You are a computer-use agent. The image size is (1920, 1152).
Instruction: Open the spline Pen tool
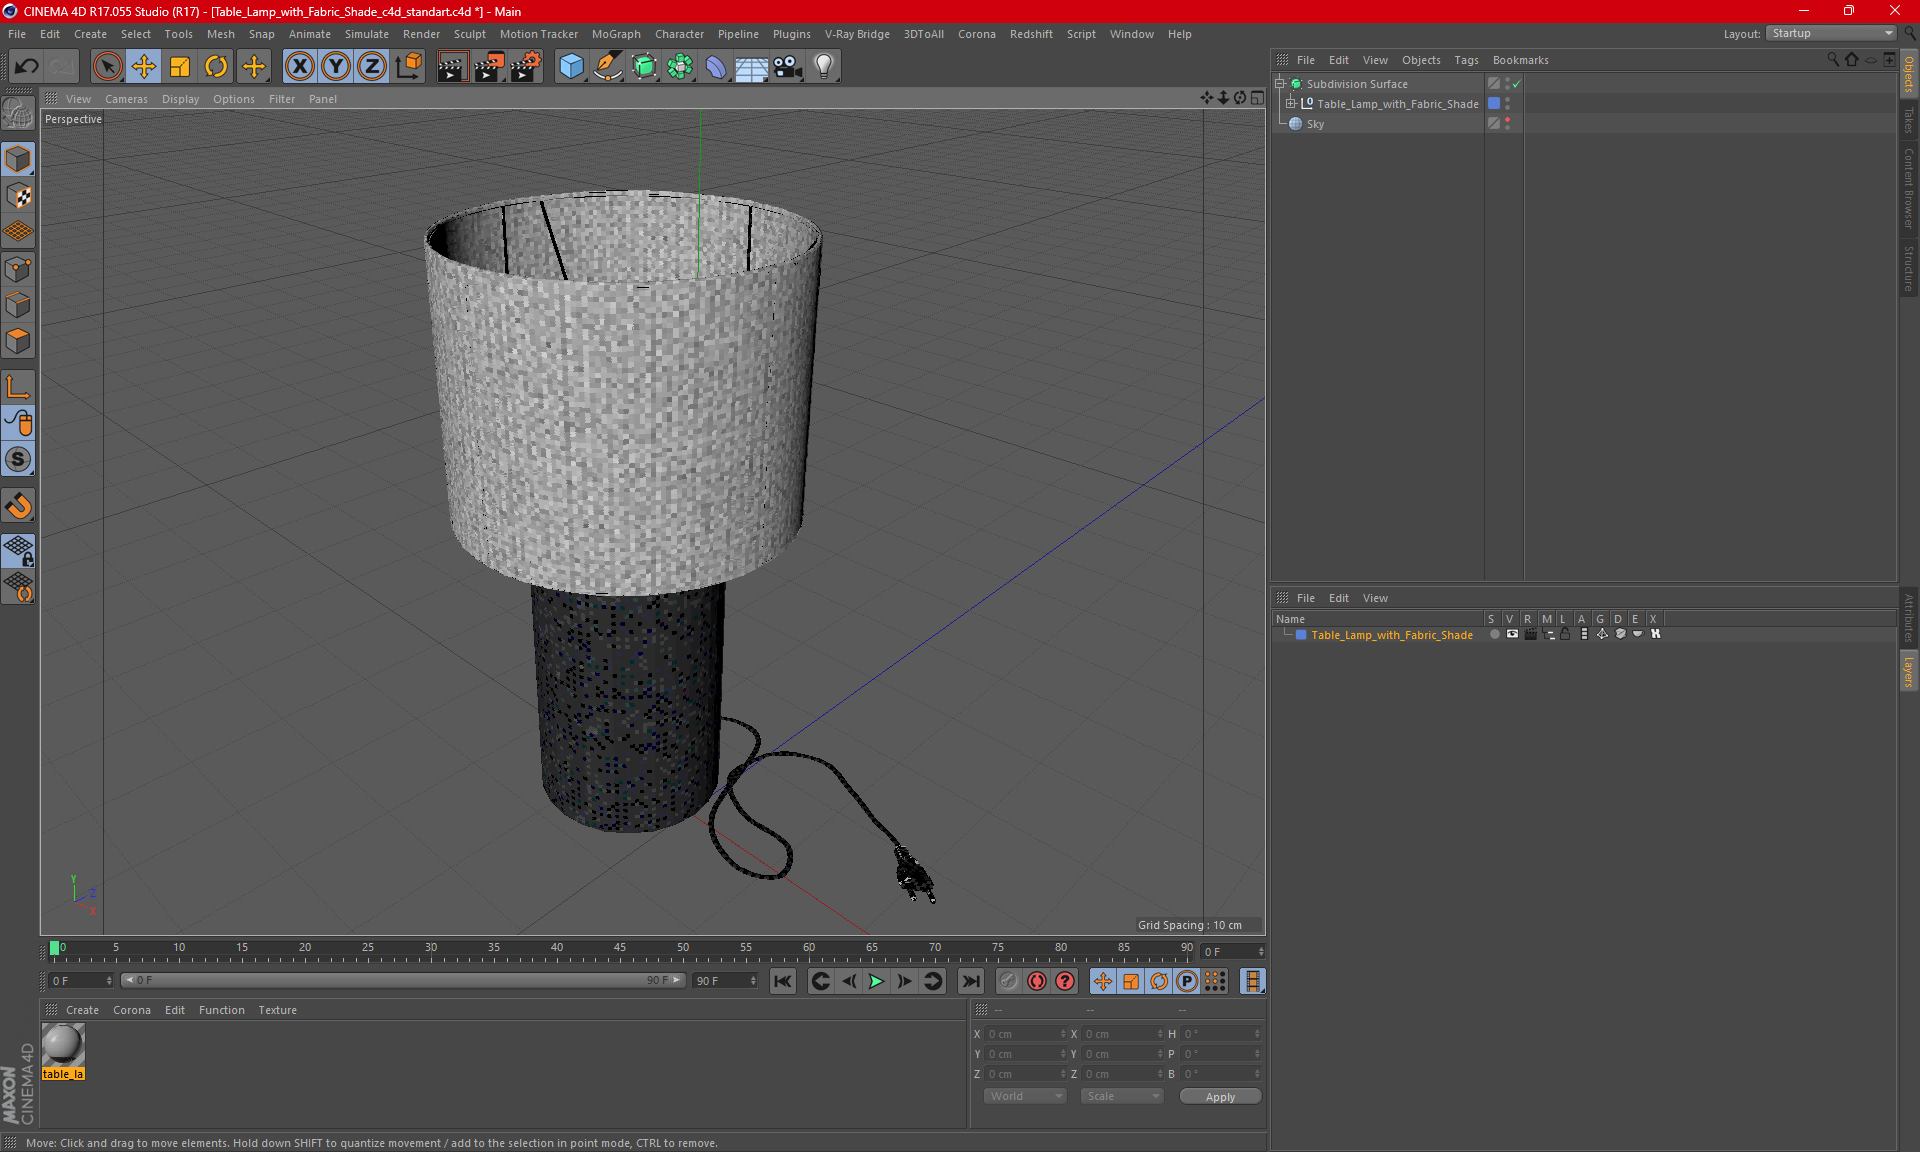point(607,67)
